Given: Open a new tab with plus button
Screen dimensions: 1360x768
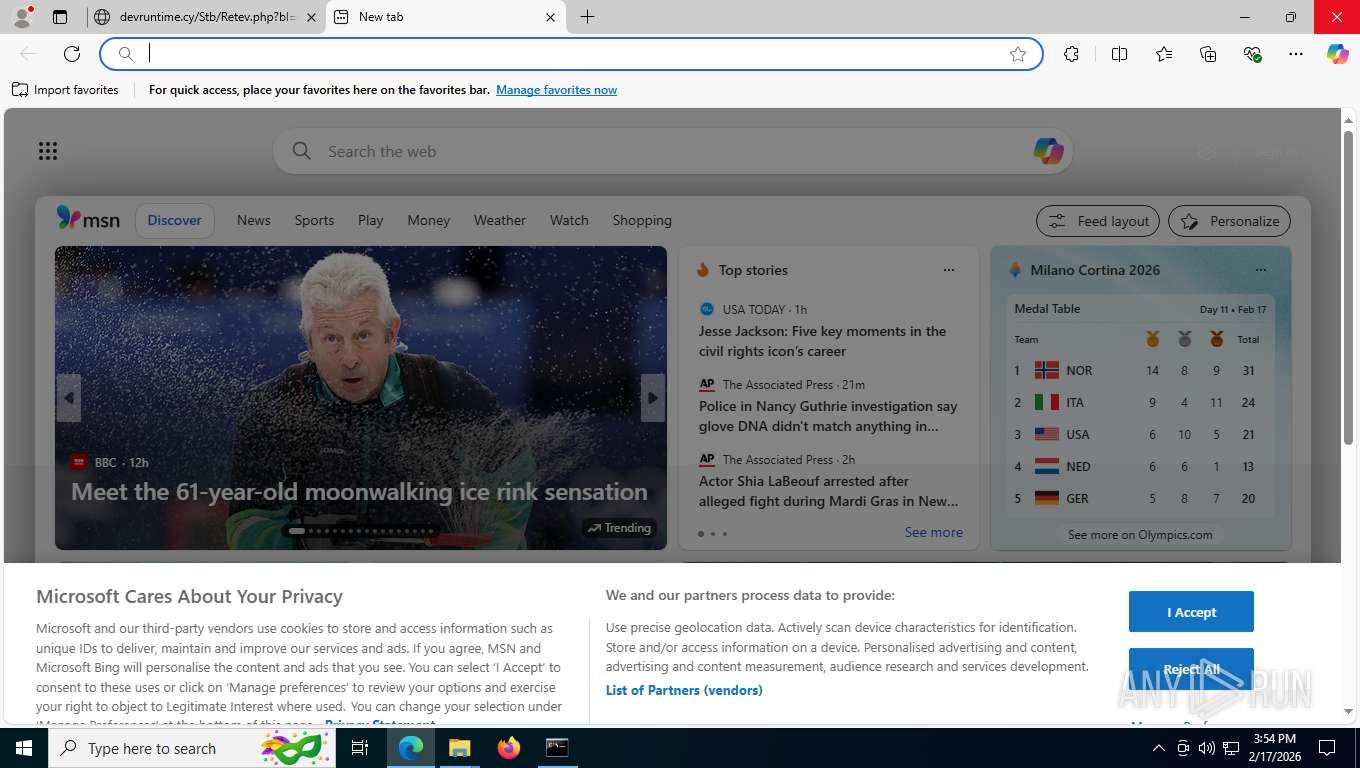Looking at the screenshot, I should point(587,17).
